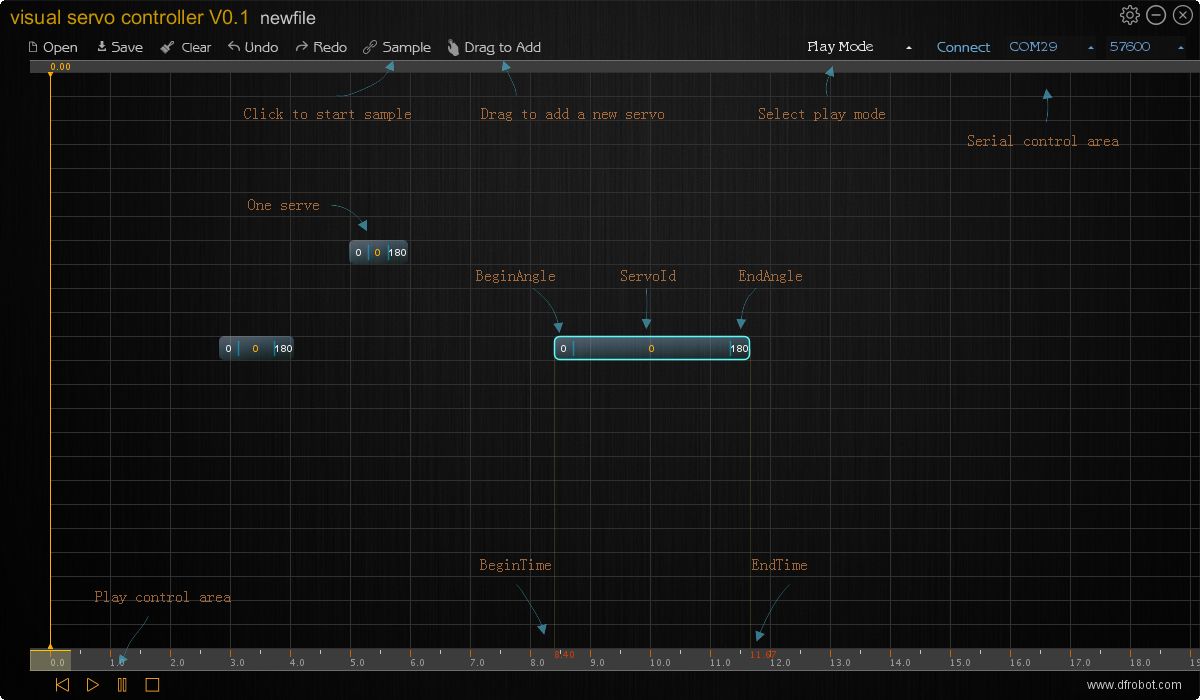Open the 57600 baud rate dropdown
Screen dimensions: 1200x700
pyautogui.click(x=1146, y=47)
